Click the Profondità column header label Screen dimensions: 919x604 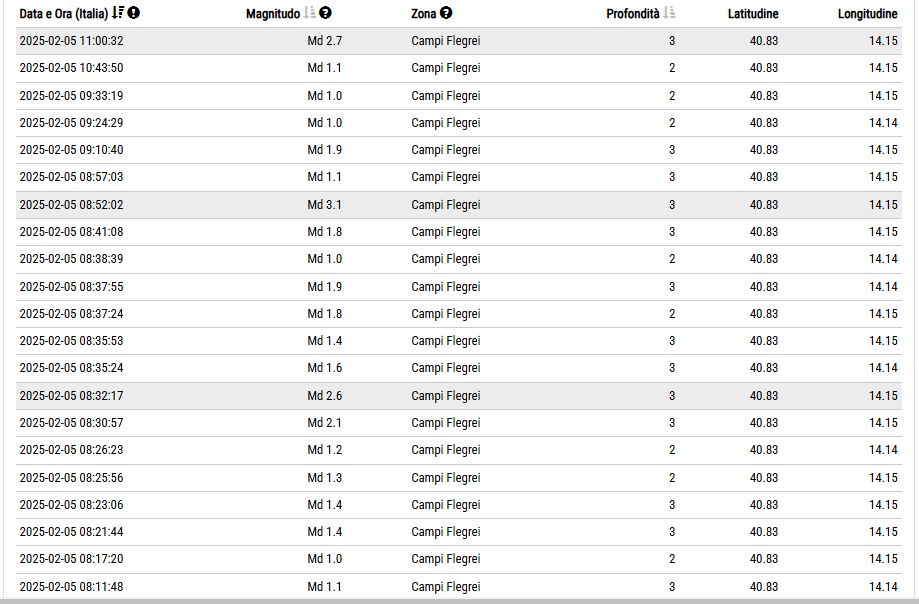click(632, 13)
